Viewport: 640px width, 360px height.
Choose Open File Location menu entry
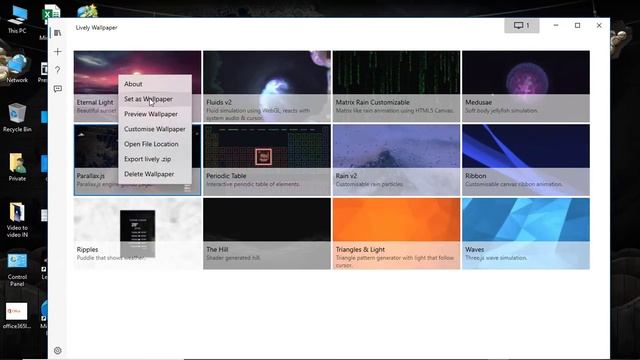coord(155,144)
